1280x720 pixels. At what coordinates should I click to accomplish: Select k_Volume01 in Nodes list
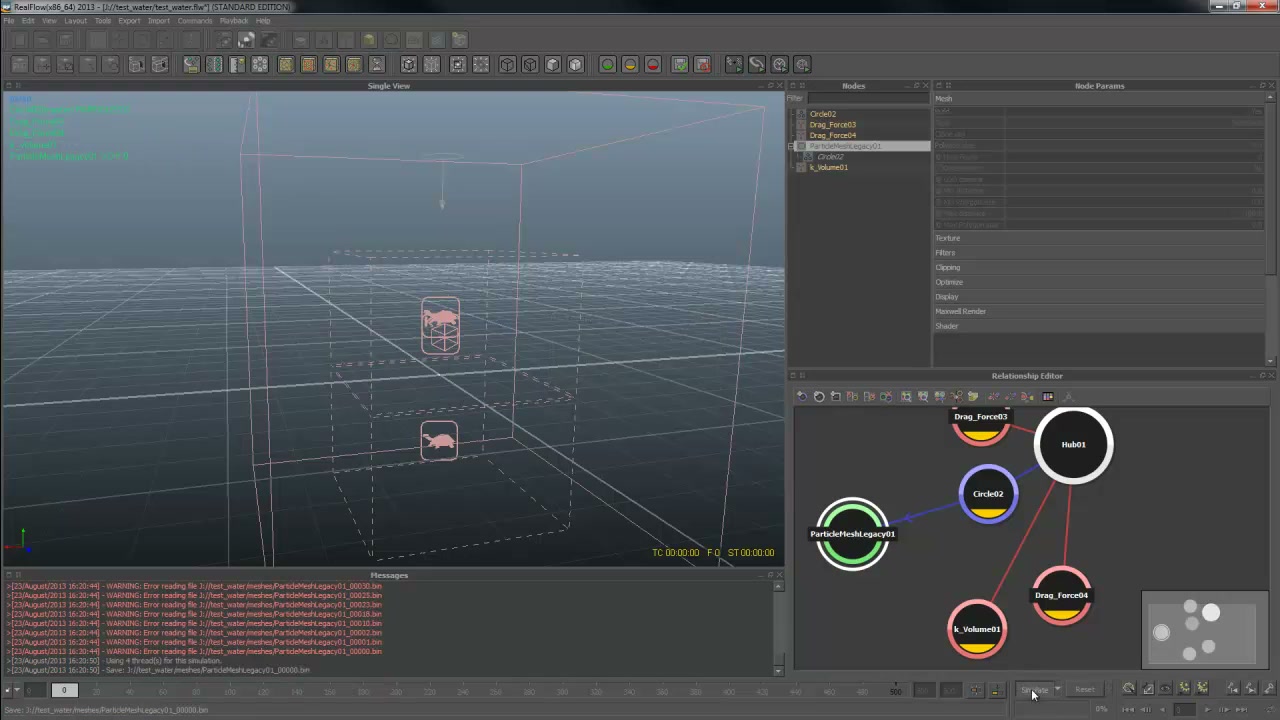(829, 167)
